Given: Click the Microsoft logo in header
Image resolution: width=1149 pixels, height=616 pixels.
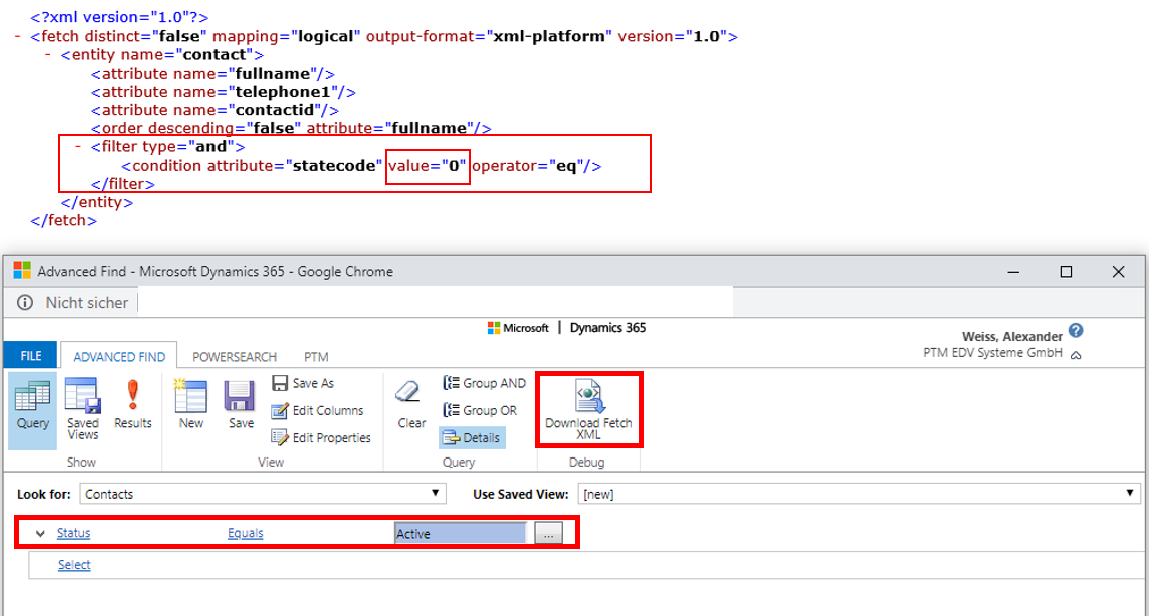Looking at the screenshot, I should tap(518, 328).
